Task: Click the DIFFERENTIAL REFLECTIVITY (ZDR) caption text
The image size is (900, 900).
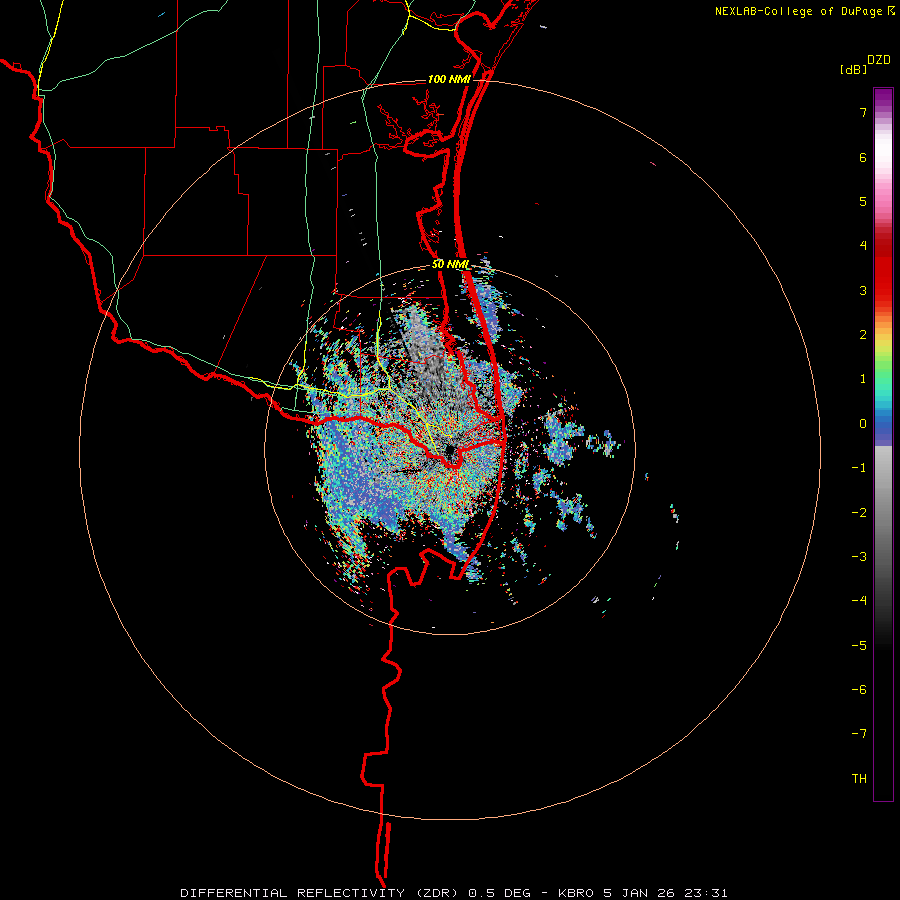Action: [321, 893]
